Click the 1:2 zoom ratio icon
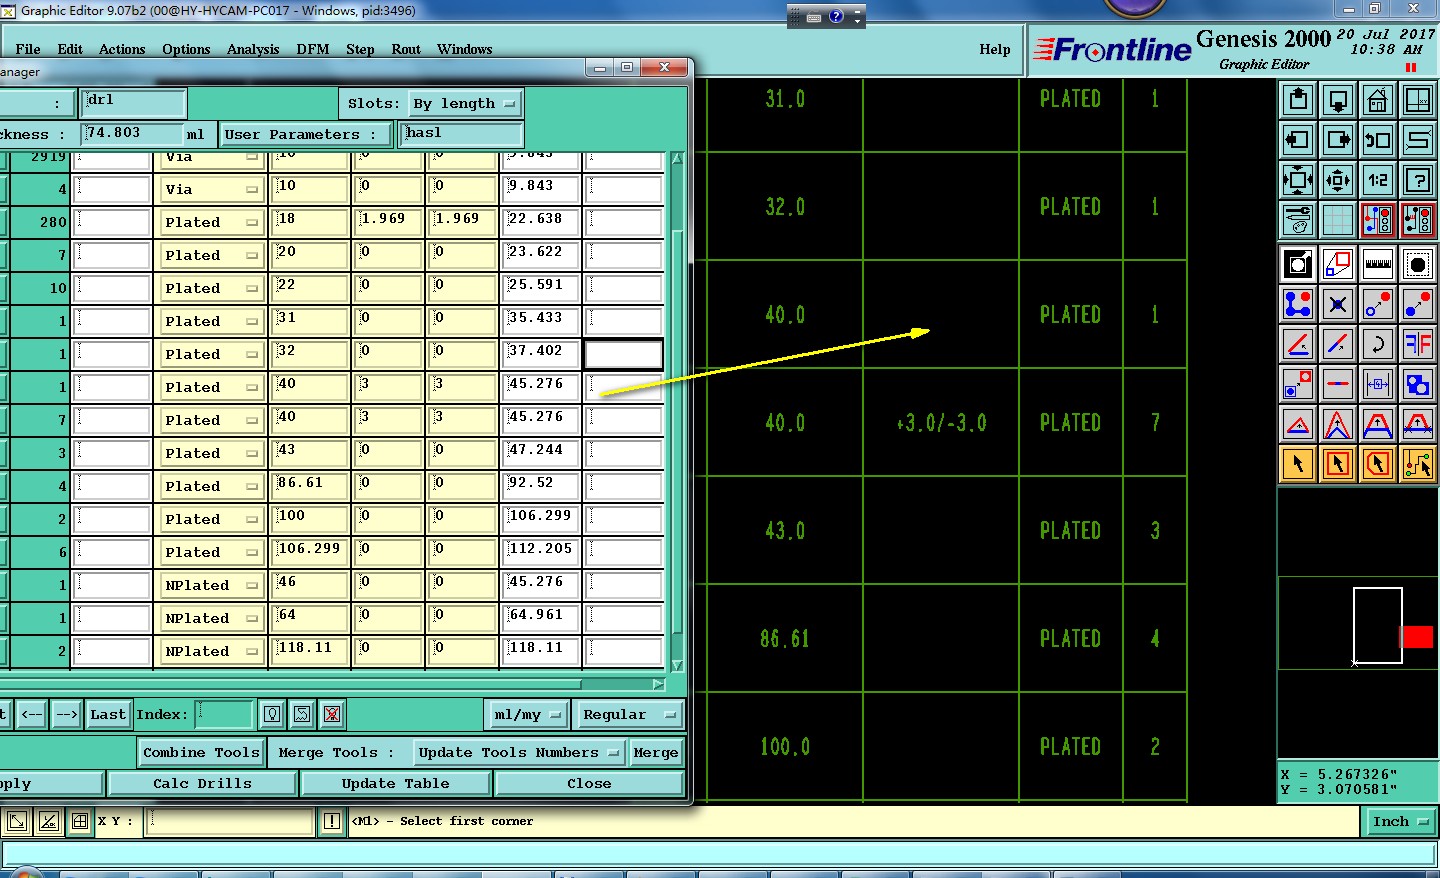This screenshot has height=878, width=1440. [1378, 180]
